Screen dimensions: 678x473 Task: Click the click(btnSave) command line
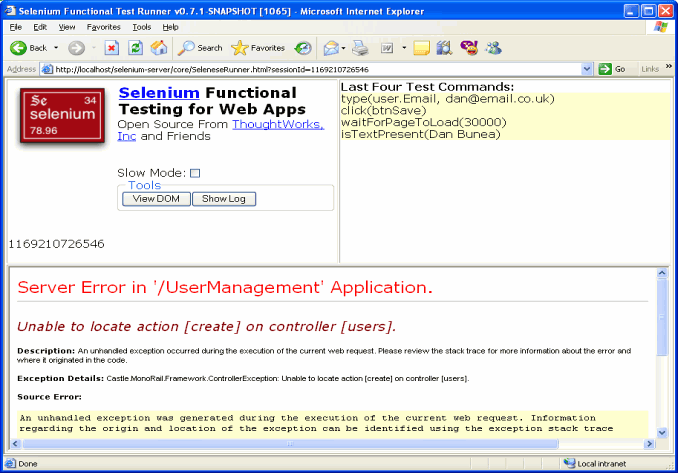(x=384, y=111)
